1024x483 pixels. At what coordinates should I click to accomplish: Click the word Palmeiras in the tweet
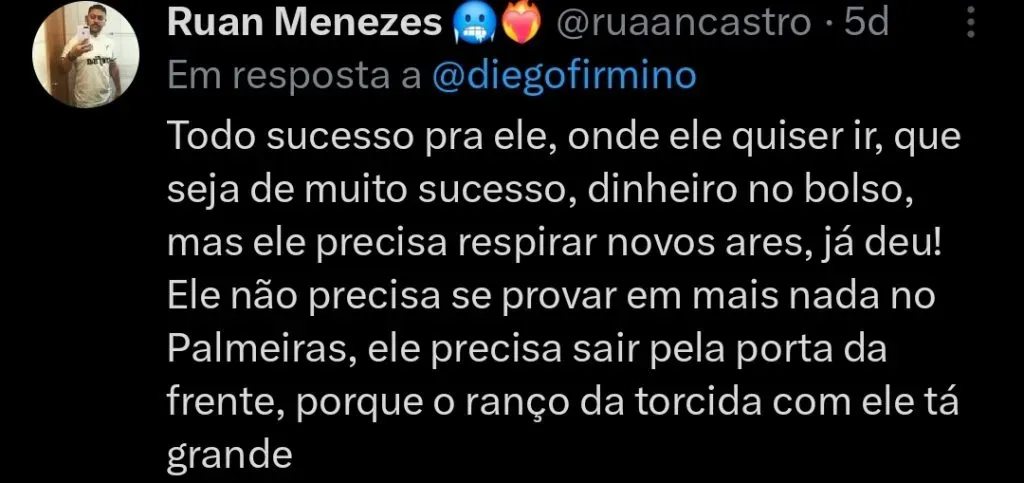tap(262, 350)
